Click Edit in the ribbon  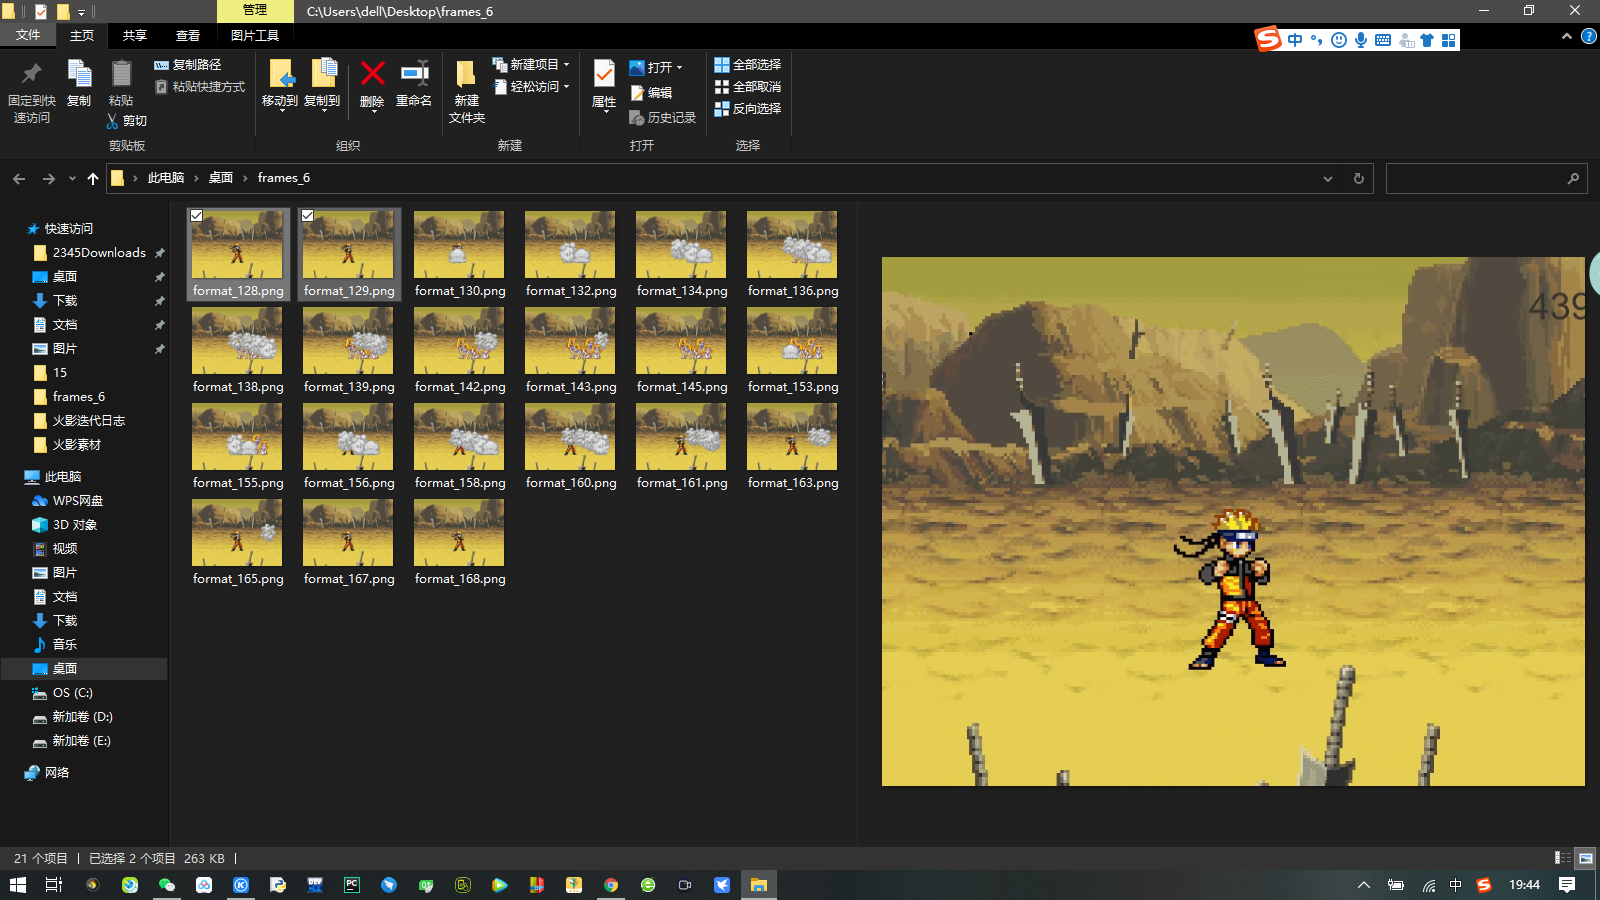tap(651, 93)
